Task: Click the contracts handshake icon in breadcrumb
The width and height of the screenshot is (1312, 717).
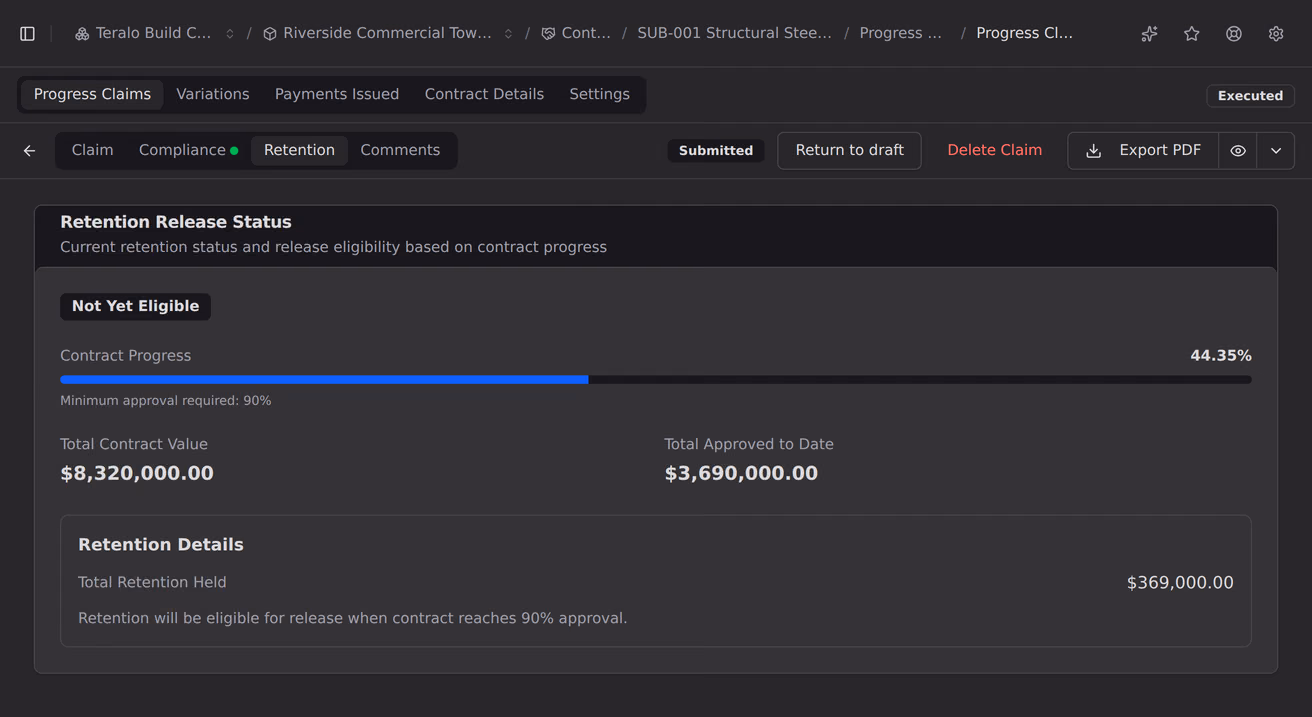Action: [548, 34]
